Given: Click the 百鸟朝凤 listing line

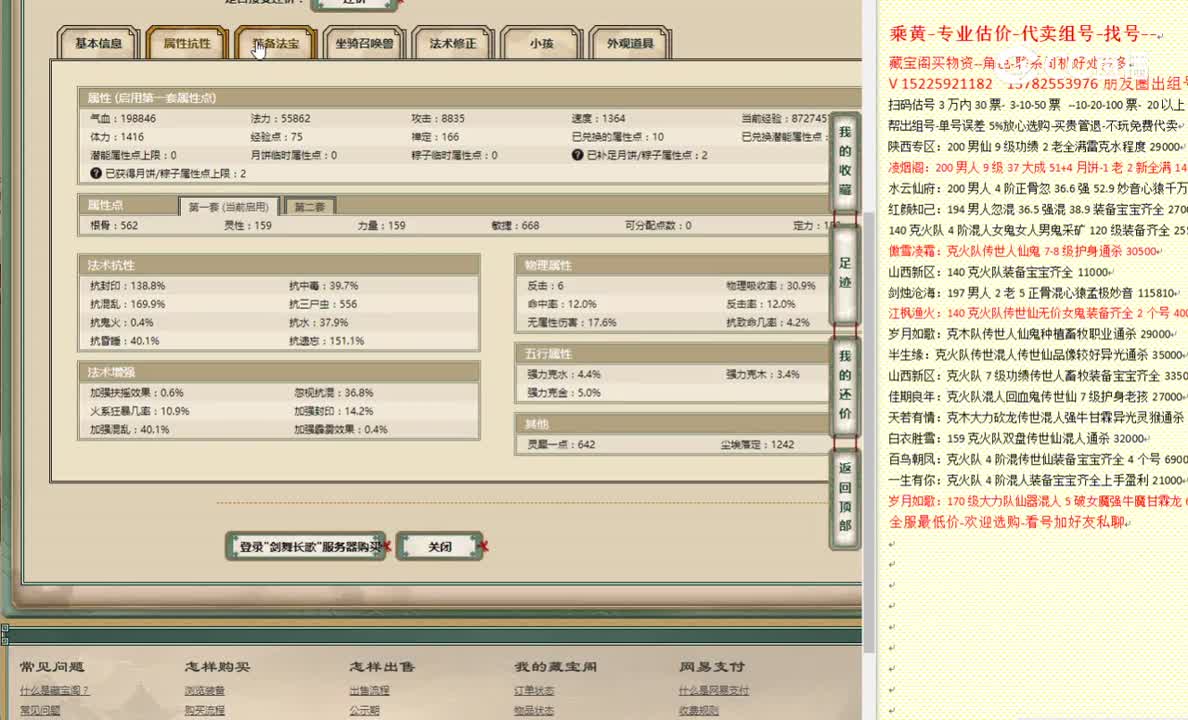Looking at the screenshot, I should (x=1038, y=459).
